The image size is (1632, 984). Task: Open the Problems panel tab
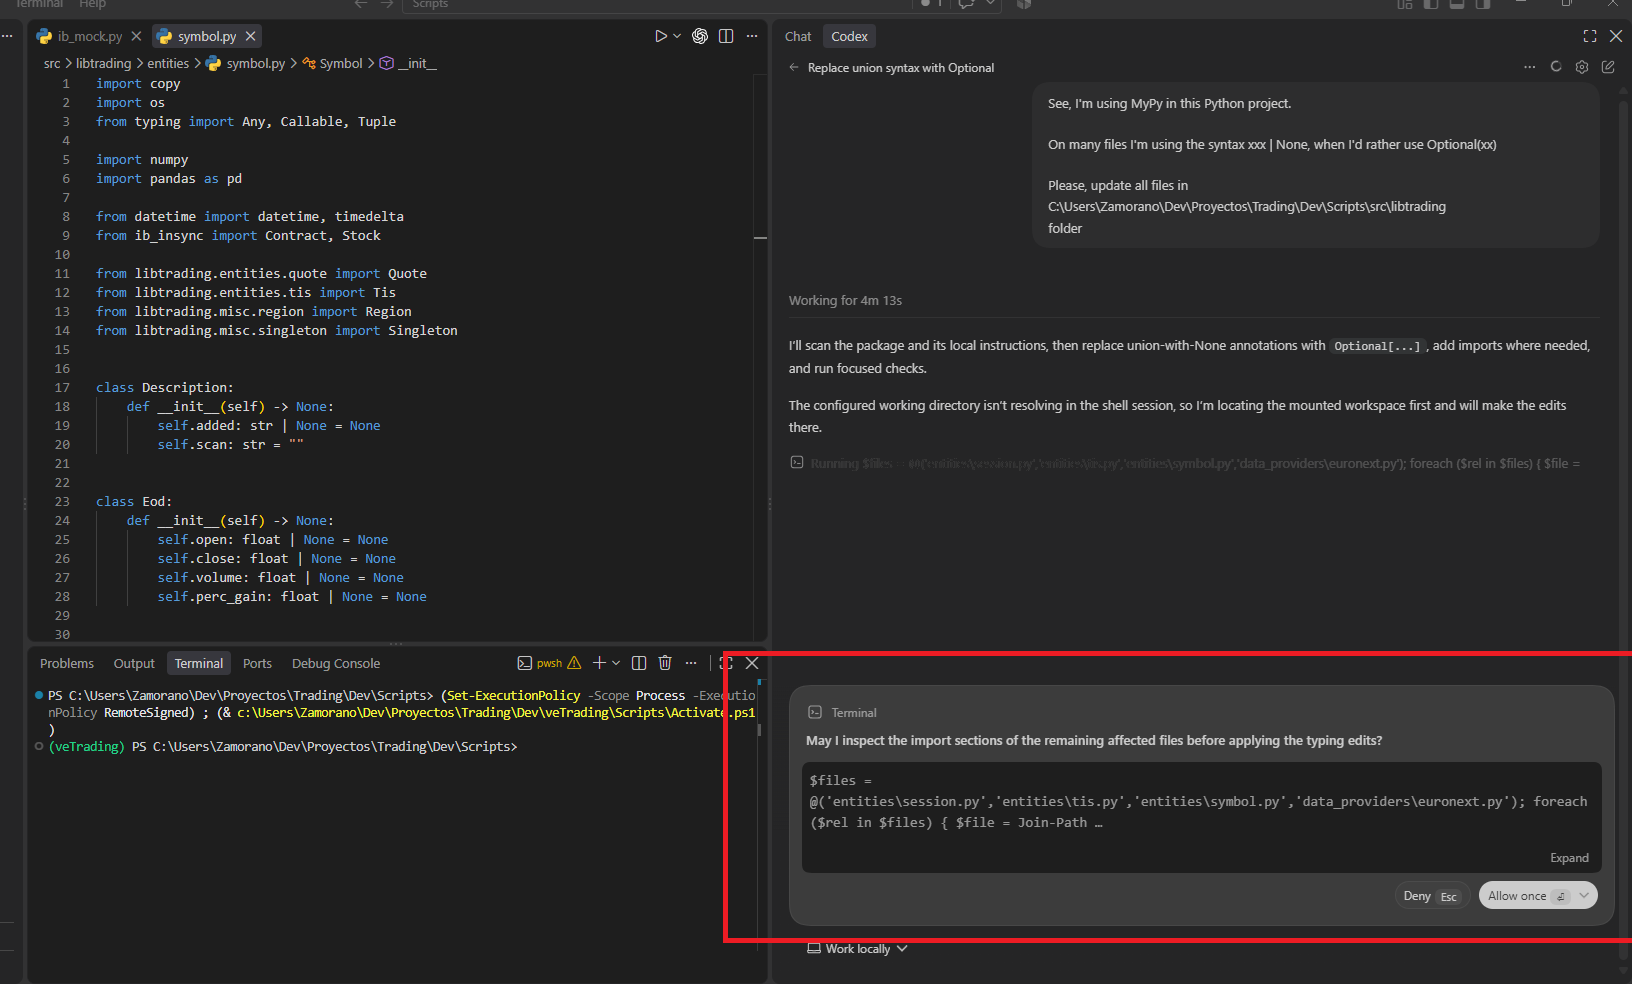(x=67, y=663)
